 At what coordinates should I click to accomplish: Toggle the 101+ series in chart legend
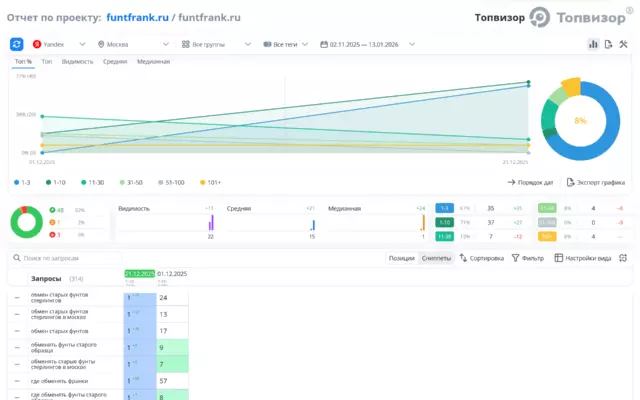point(210,182)
